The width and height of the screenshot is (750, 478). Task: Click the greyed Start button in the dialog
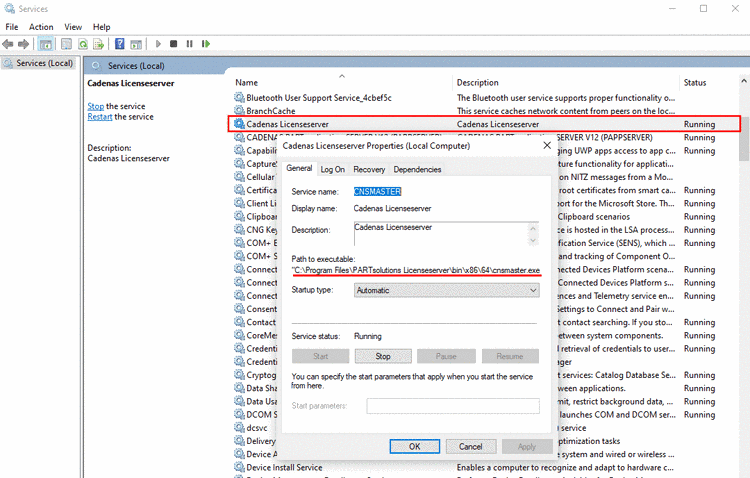coord(320,356)
